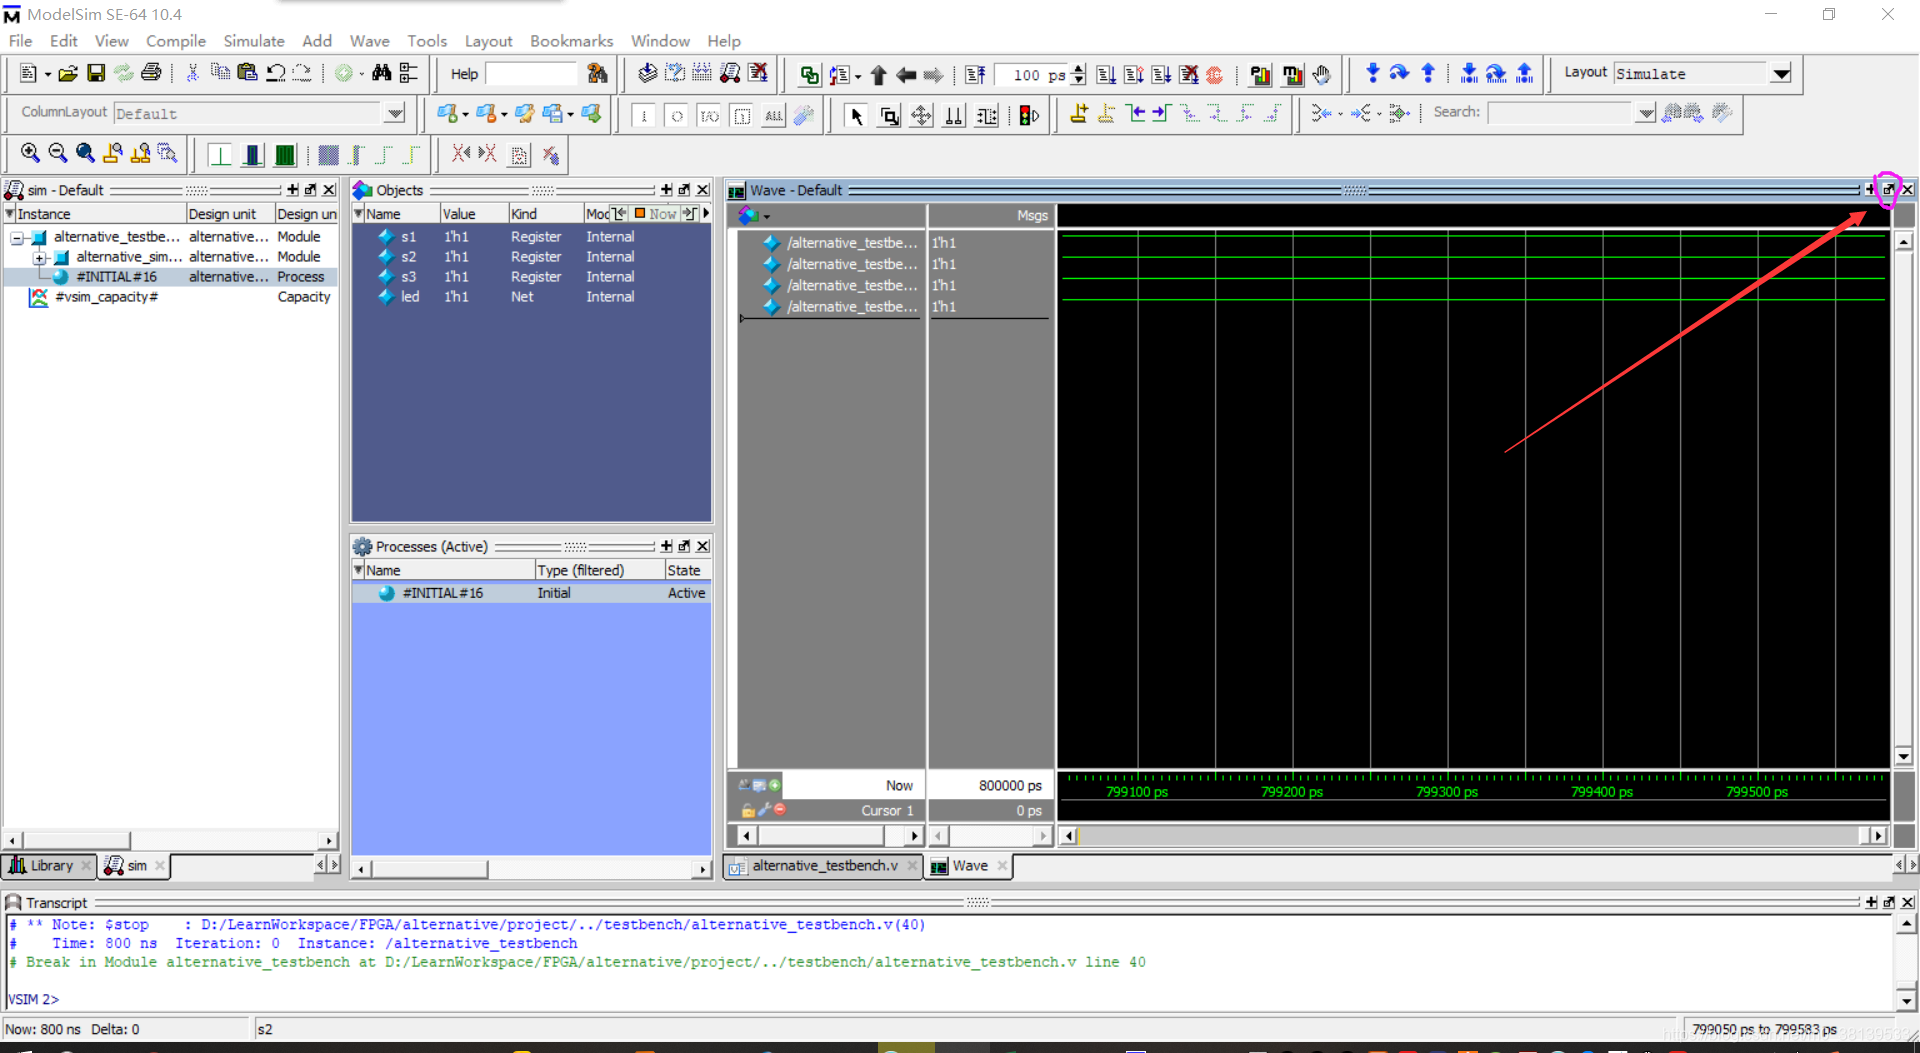Open the Search field dropdown arrow

1645,113
